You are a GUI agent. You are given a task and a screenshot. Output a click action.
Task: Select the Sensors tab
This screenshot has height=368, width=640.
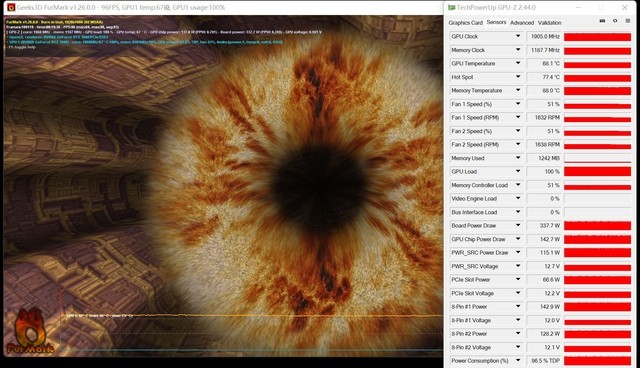click(x=496, y=22)
